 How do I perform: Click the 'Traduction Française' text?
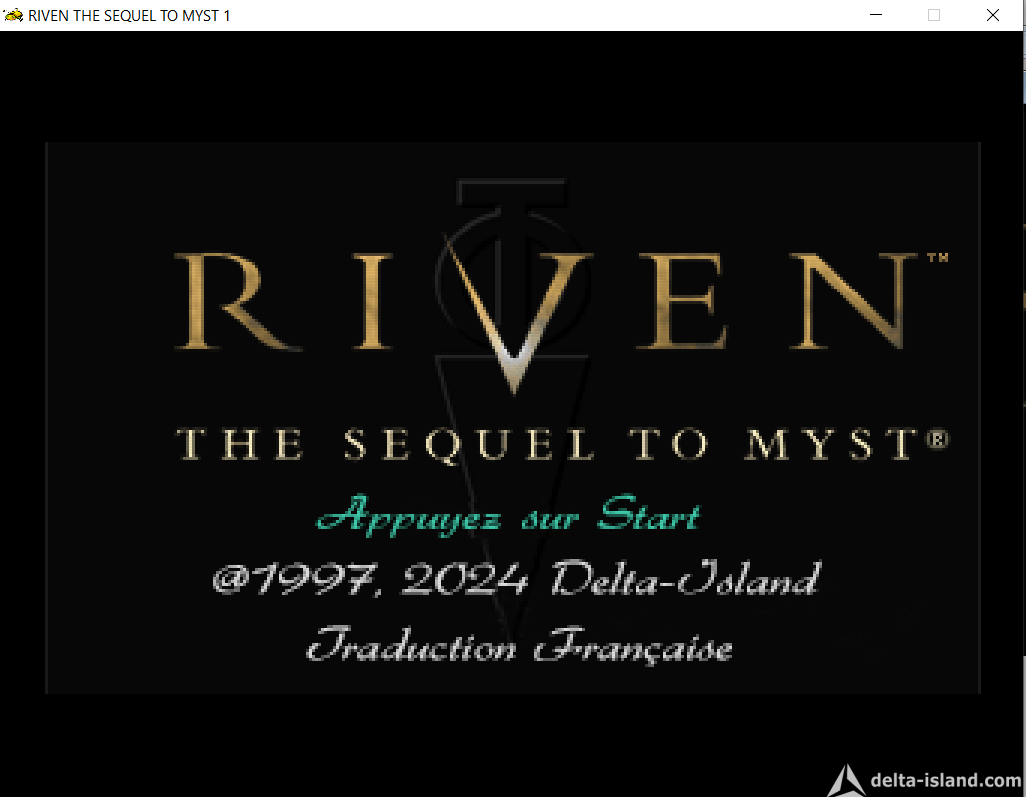pos(519,646)
